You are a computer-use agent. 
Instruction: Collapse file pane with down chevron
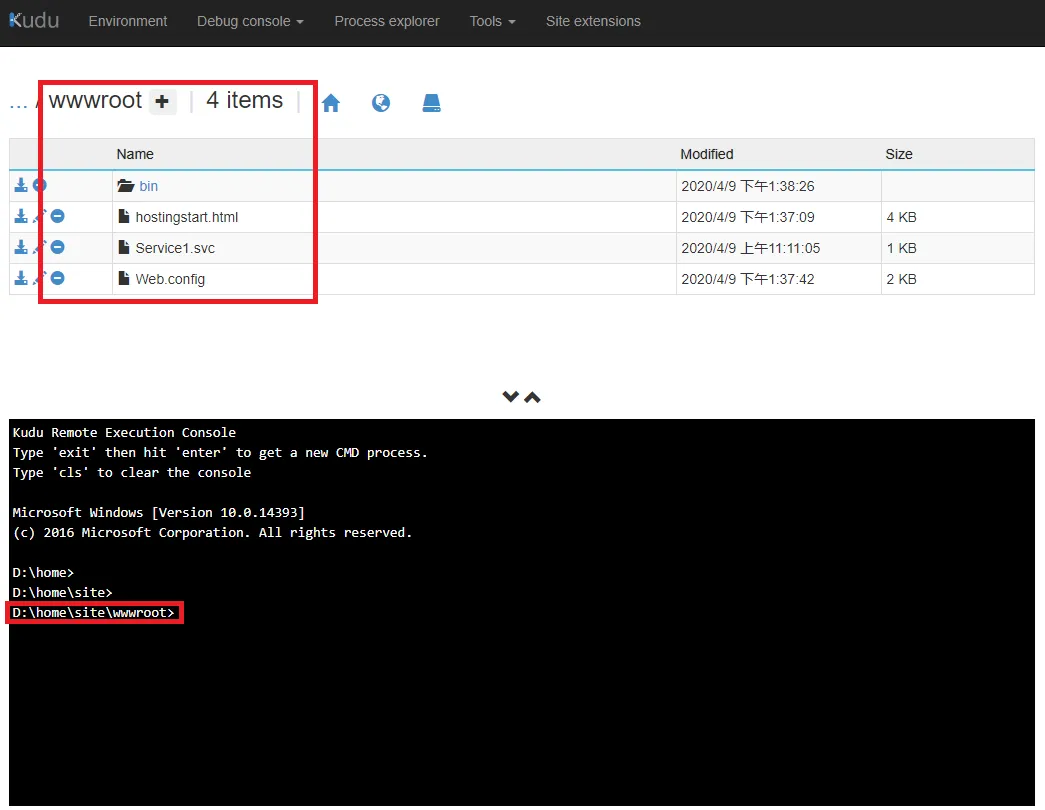511,397
